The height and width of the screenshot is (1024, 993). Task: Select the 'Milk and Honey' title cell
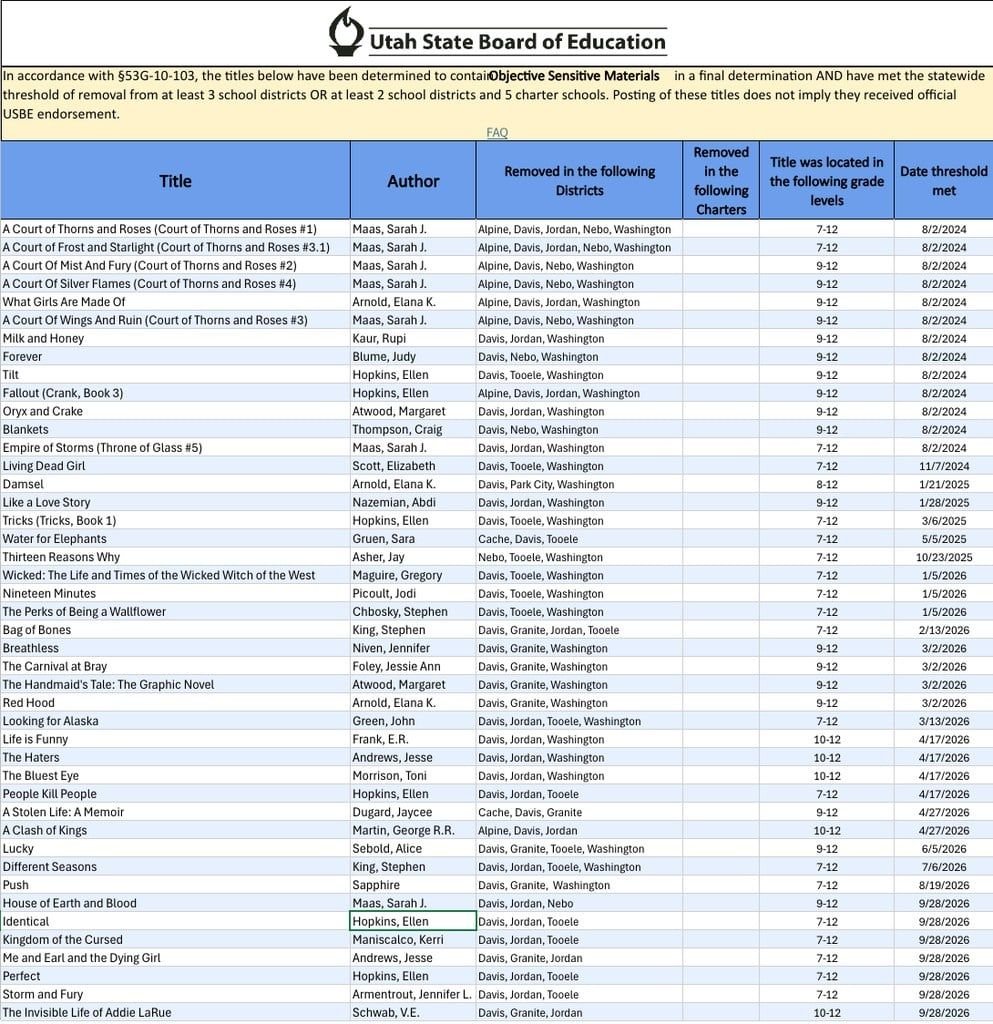pyautogui.click(x=175, y=339)
